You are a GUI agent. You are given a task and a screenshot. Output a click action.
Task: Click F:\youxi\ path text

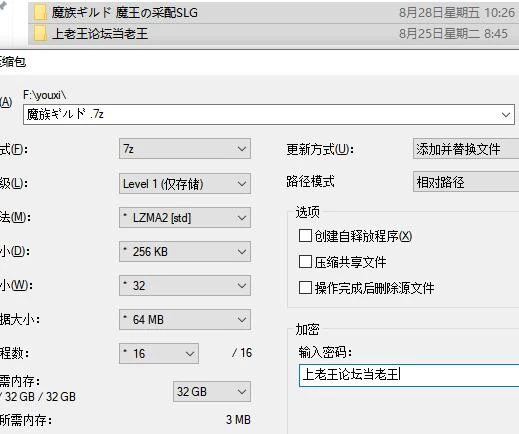pos(45,95)
